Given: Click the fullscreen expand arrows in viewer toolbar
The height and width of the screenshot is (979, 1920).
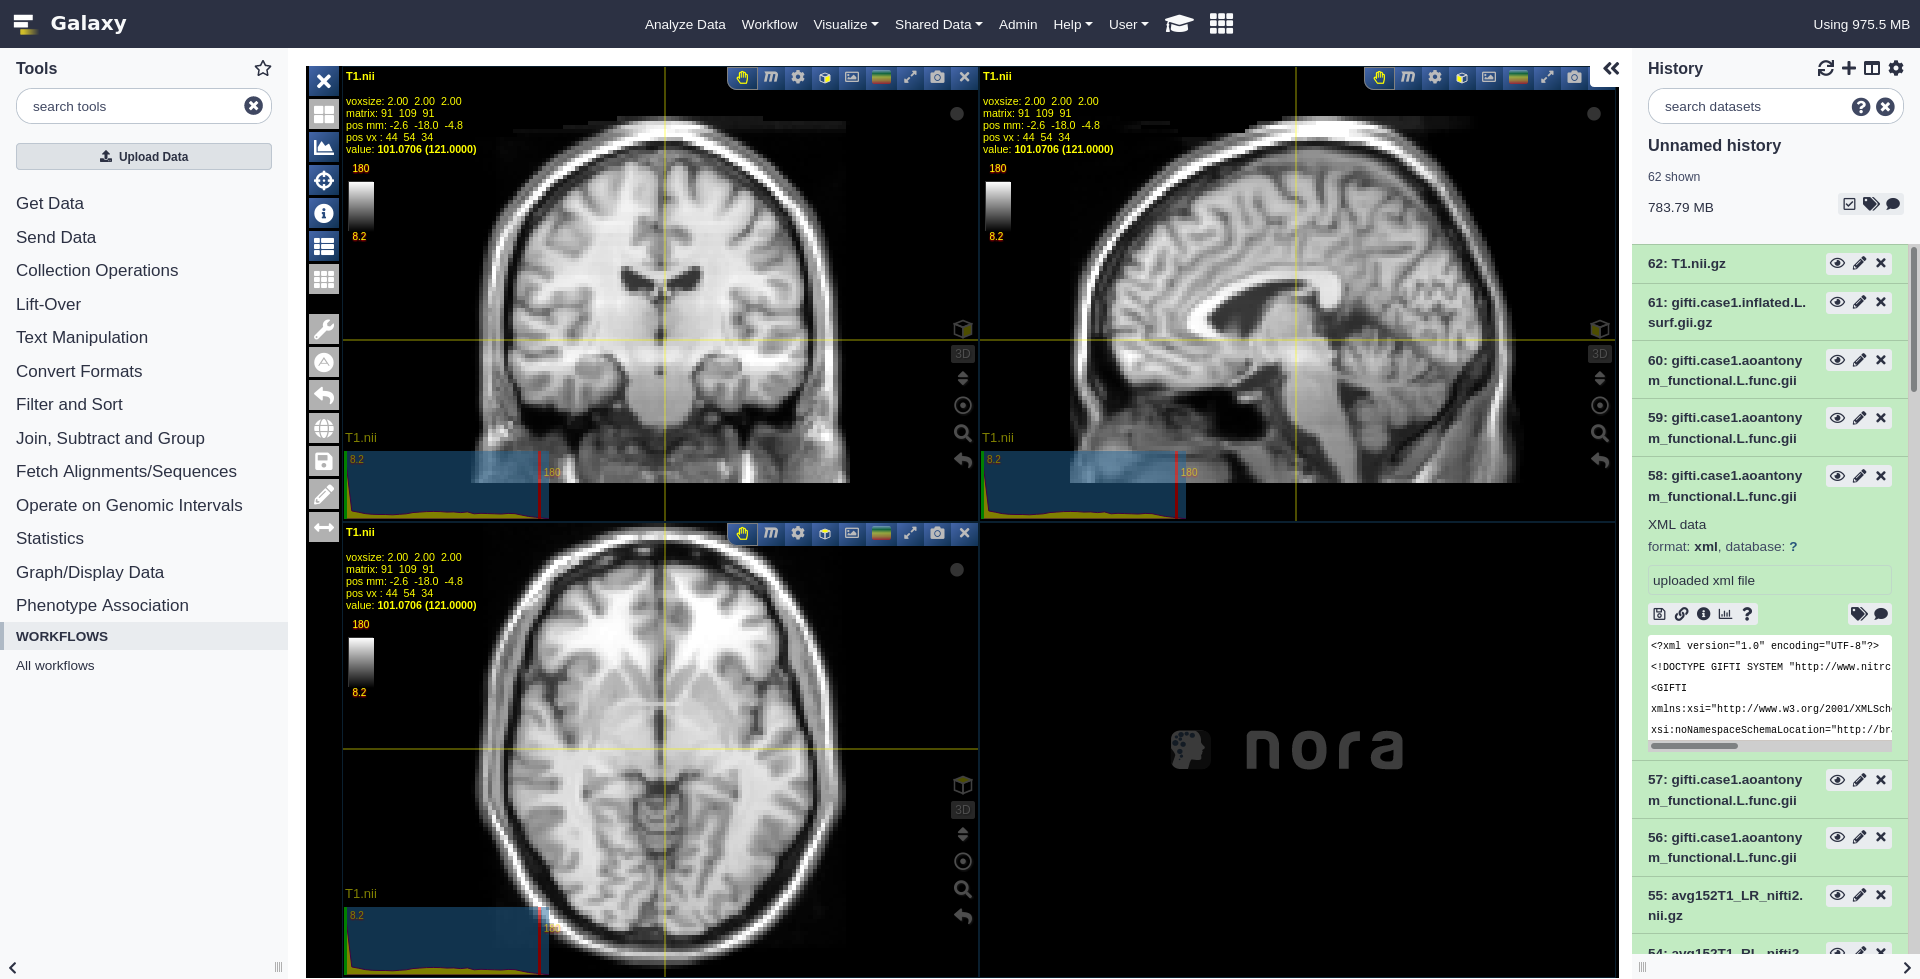Looking at the screenshot, I should pyautogui.click(x=910, y=77).
